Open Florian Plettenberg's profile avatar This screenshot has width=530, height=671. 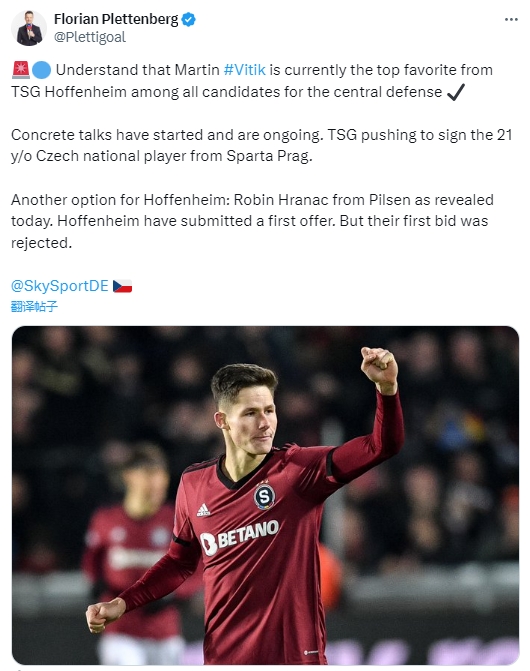[29, 28]
